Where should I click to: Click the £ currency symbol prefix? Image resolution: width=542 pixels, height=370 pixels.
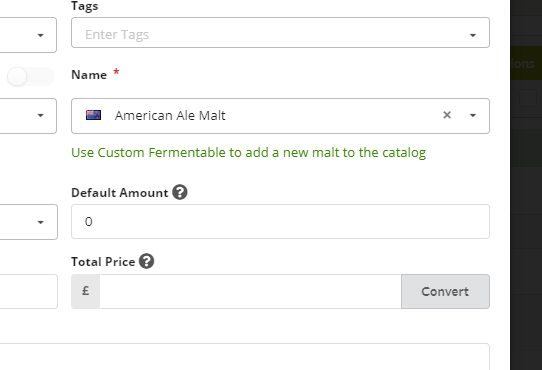coord(85,291)
